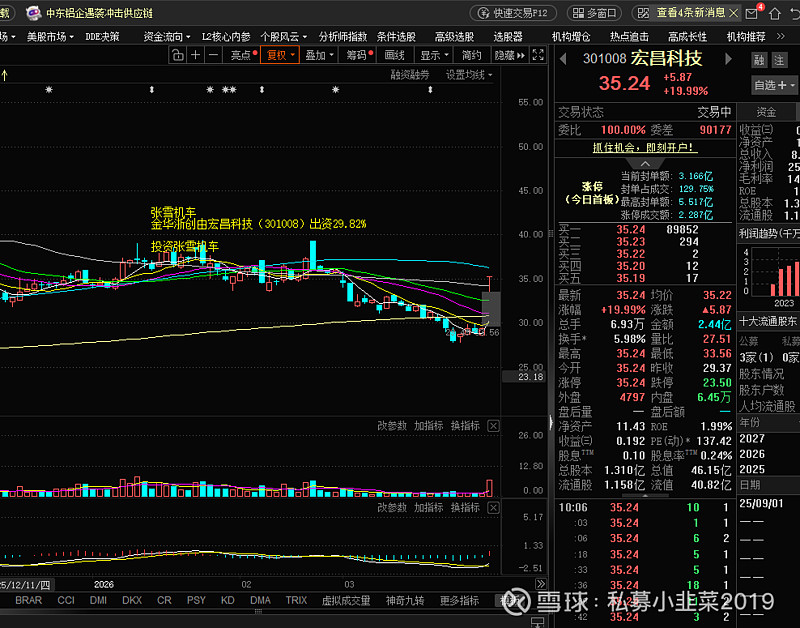The width and height of the screenshot is (800, 628).
Task: Open L2核心内参 menu item
Action: 226,37
